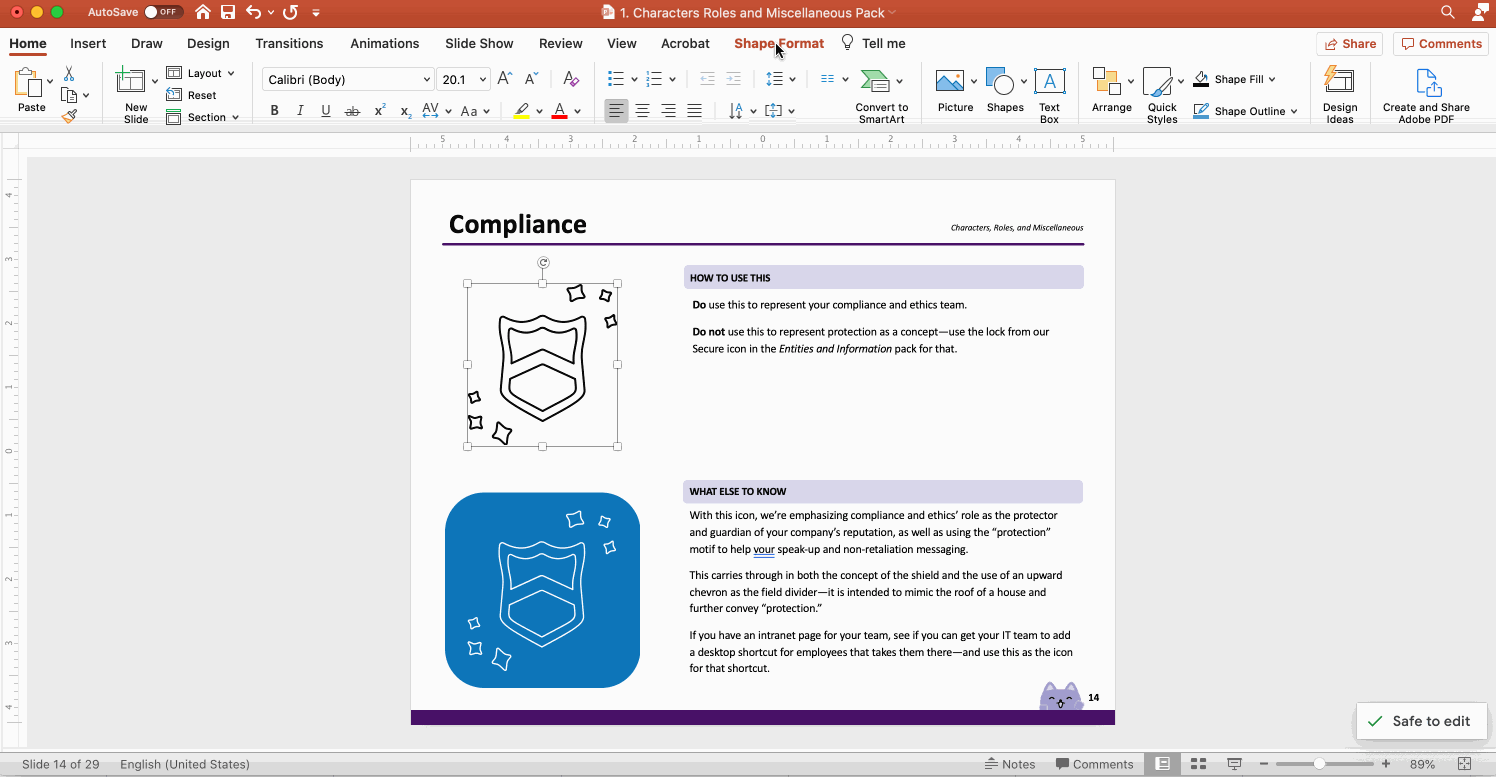Insert a Text Box
This screenshot has width=1496, height=777.
(1049, 97)
